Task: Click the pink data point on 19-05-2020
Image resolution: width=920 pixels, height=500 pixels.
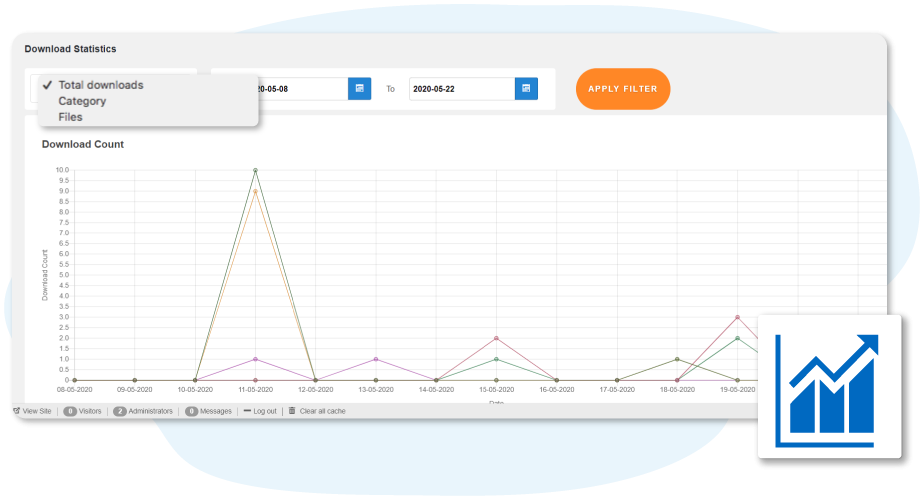Action: coord(737,317)
